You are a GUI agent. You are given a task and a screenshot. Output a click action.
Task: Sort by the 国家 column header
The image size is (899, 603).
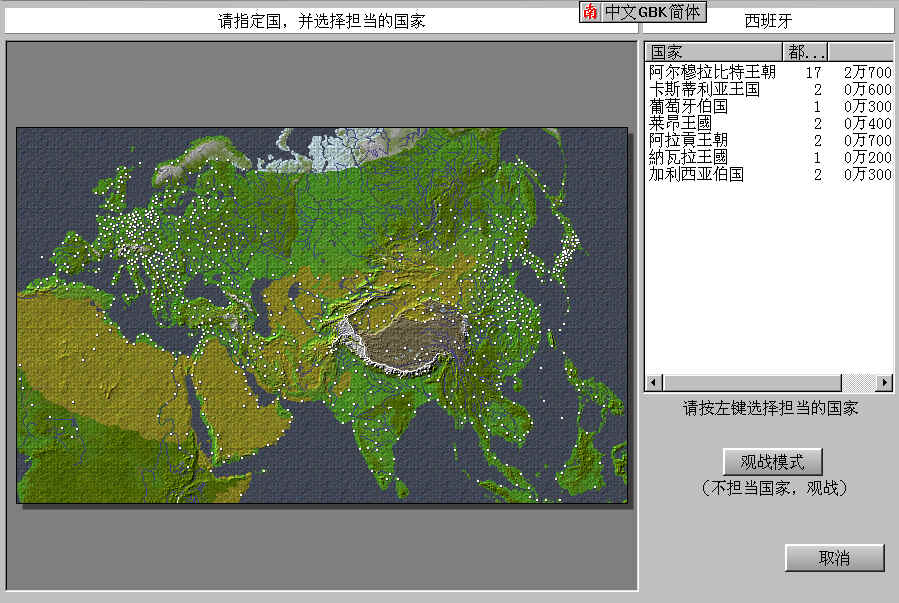713,52
